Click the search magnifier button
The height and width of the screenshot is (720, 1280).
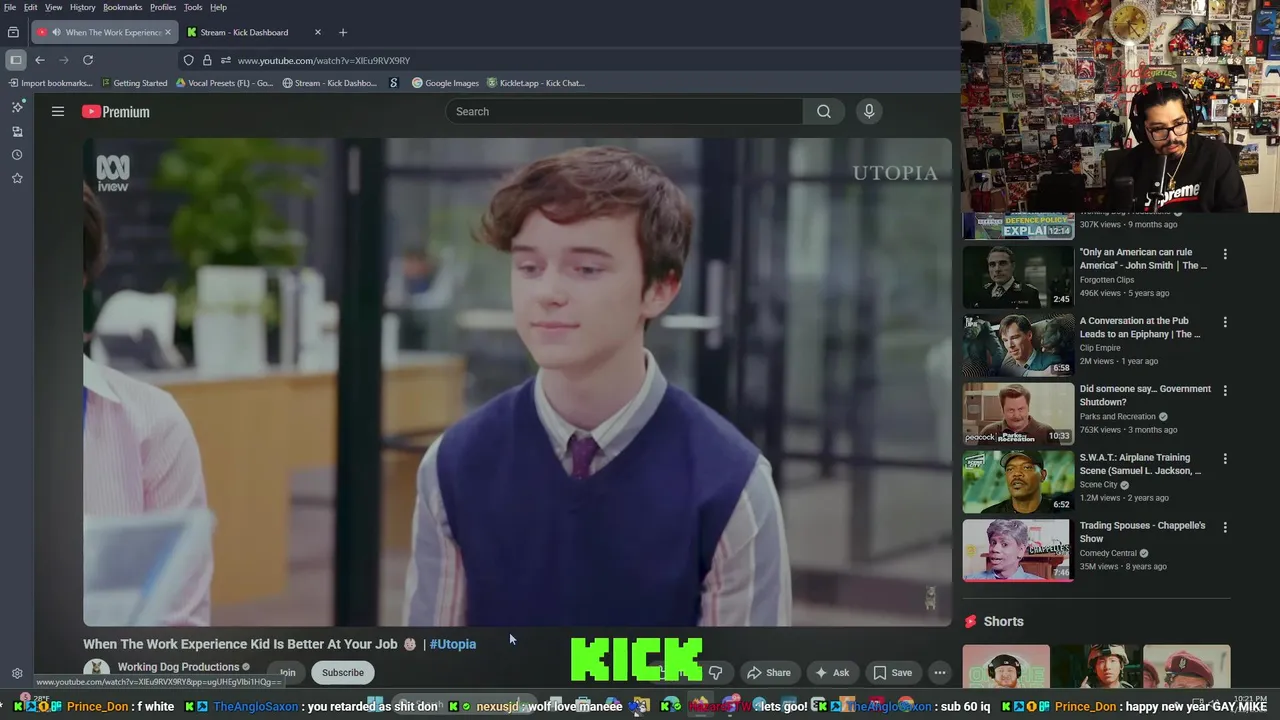823,111
